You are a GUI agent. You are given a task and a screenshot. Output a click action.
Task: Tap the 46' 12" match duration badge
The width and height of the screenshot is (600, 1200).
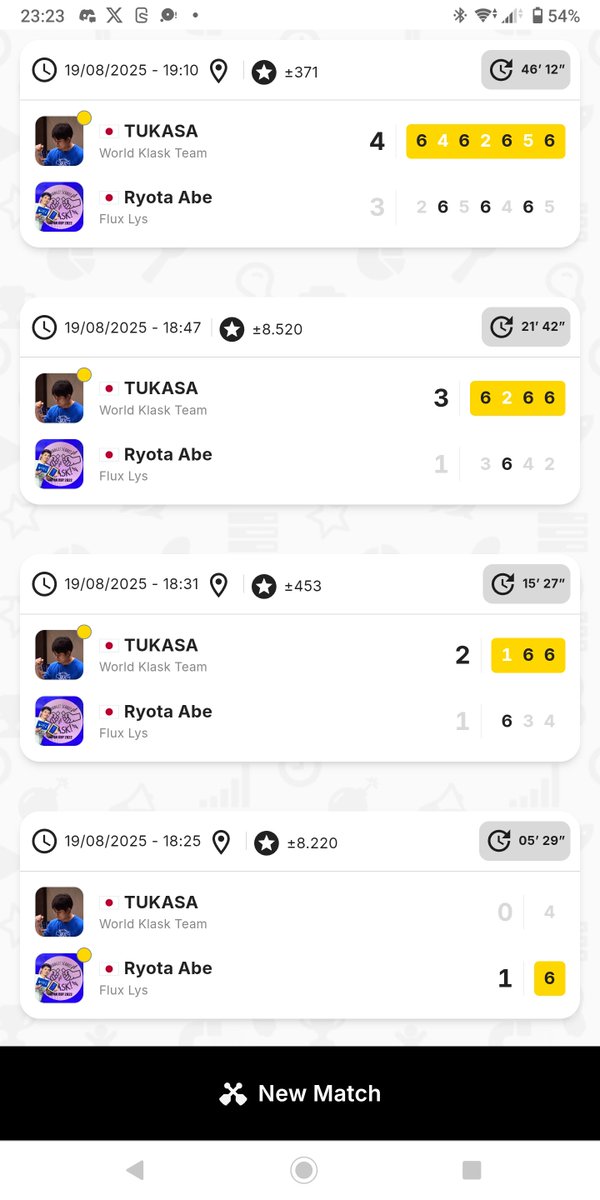[x=526, y=70]
